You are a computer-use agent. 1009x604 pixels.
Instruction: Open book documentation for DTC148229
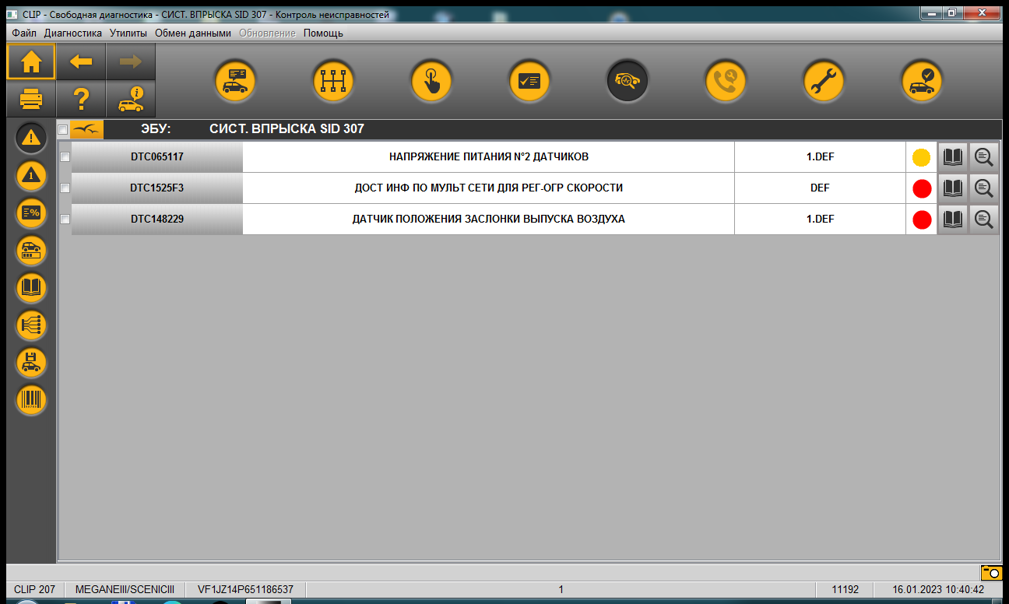(x=952, y=219)
